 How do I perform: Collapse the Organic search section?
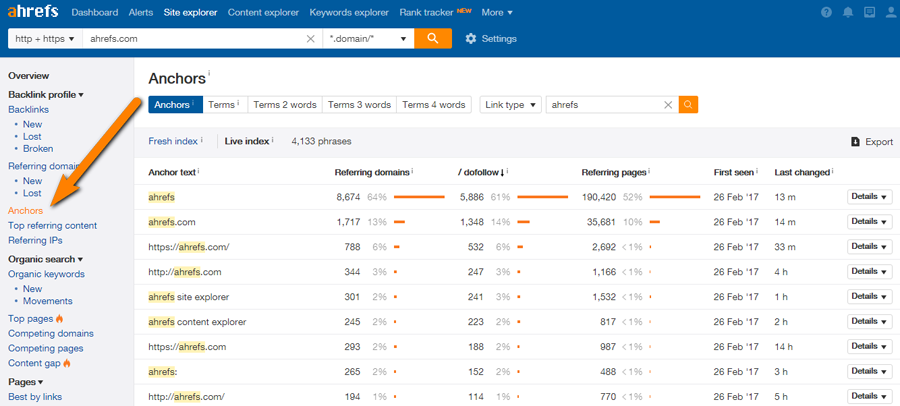tap(46, 260)
